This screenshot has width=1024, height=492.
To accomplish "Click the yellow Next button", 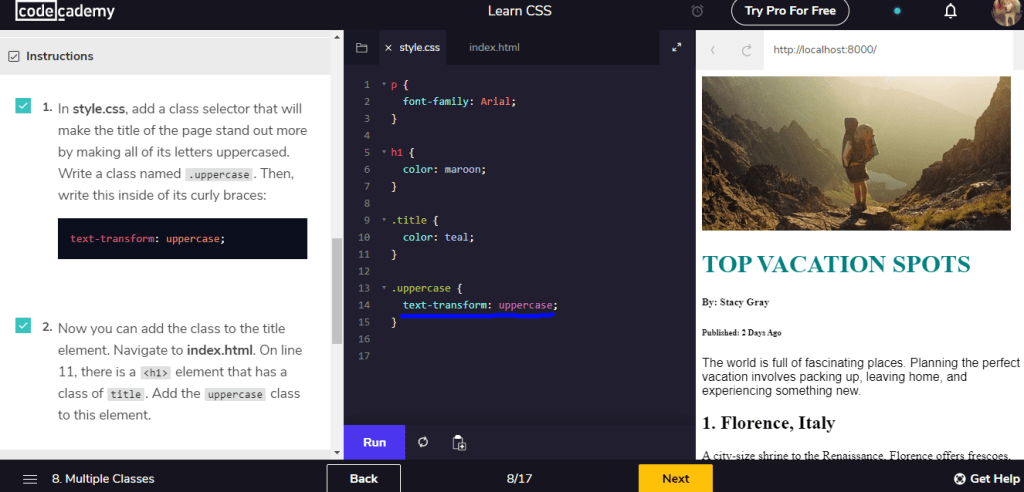I will [675, 478].
